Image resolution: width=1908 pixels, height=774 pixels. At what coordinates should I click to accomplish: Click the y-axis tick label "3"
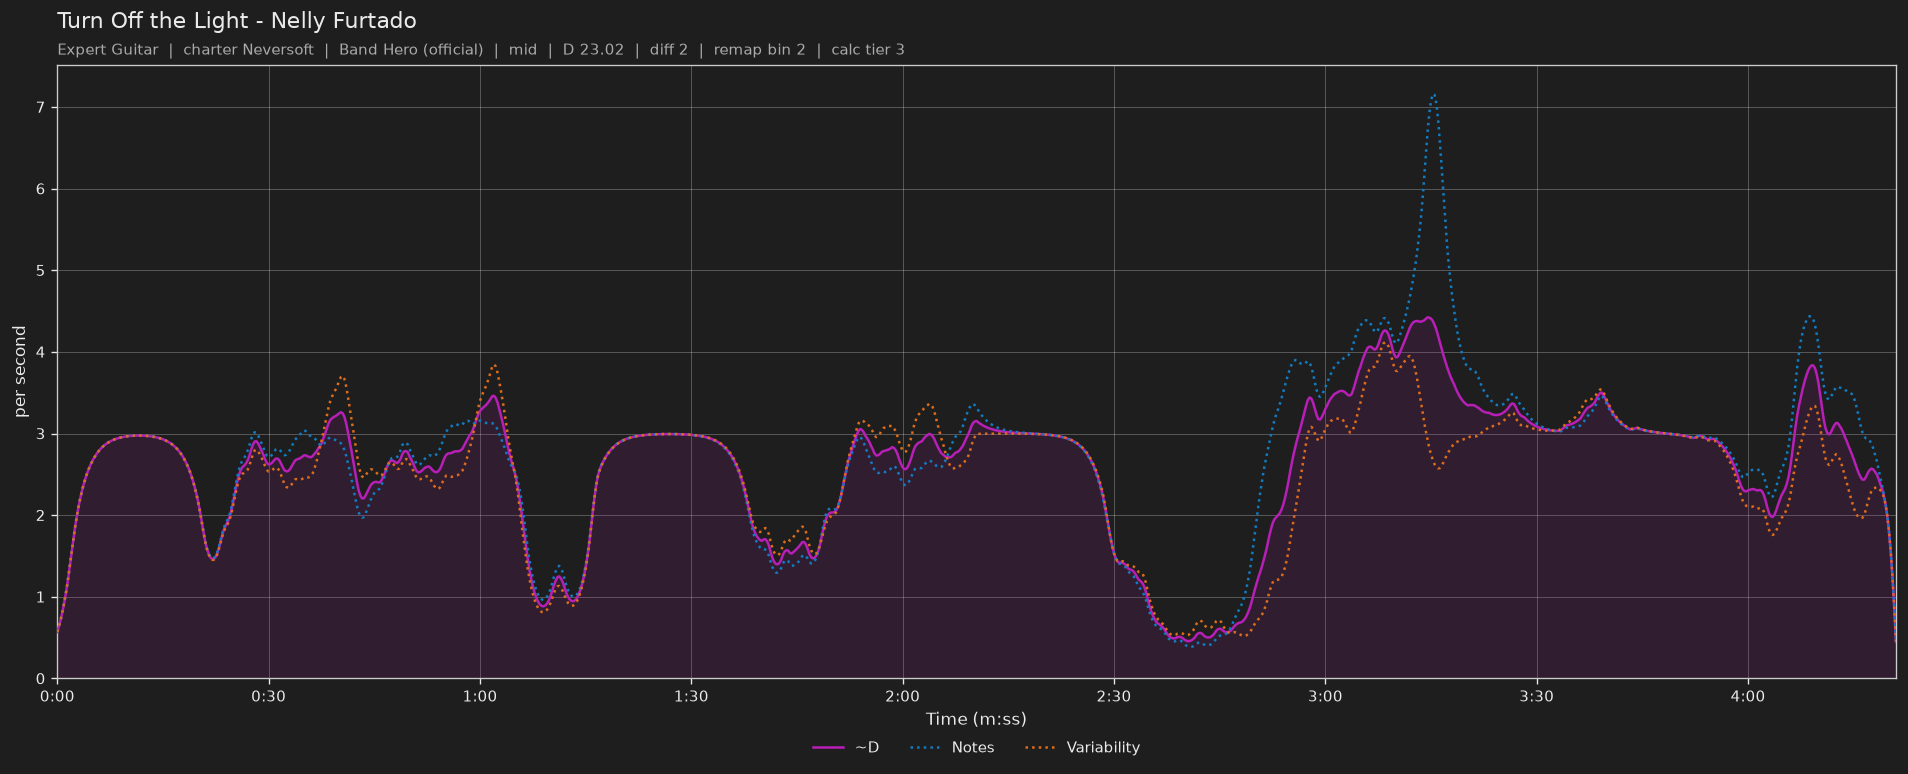[x=42, y=435]
